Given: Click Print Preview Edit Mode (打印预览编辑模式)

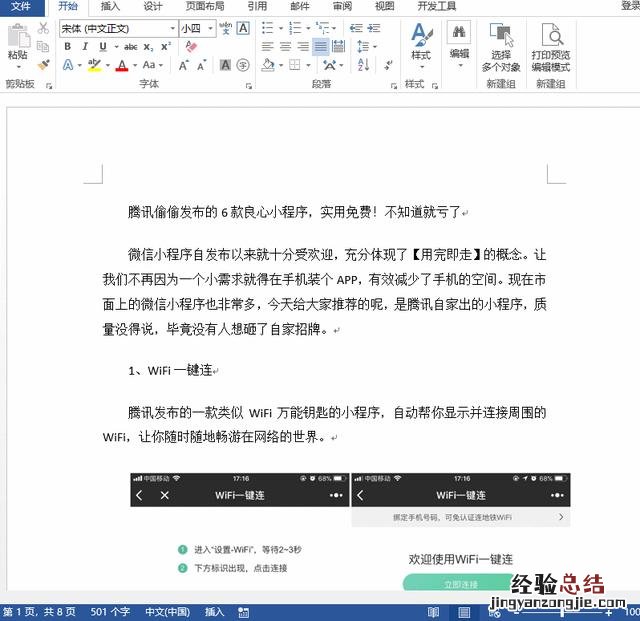Looking at the screenshot, I should point(551,47).
